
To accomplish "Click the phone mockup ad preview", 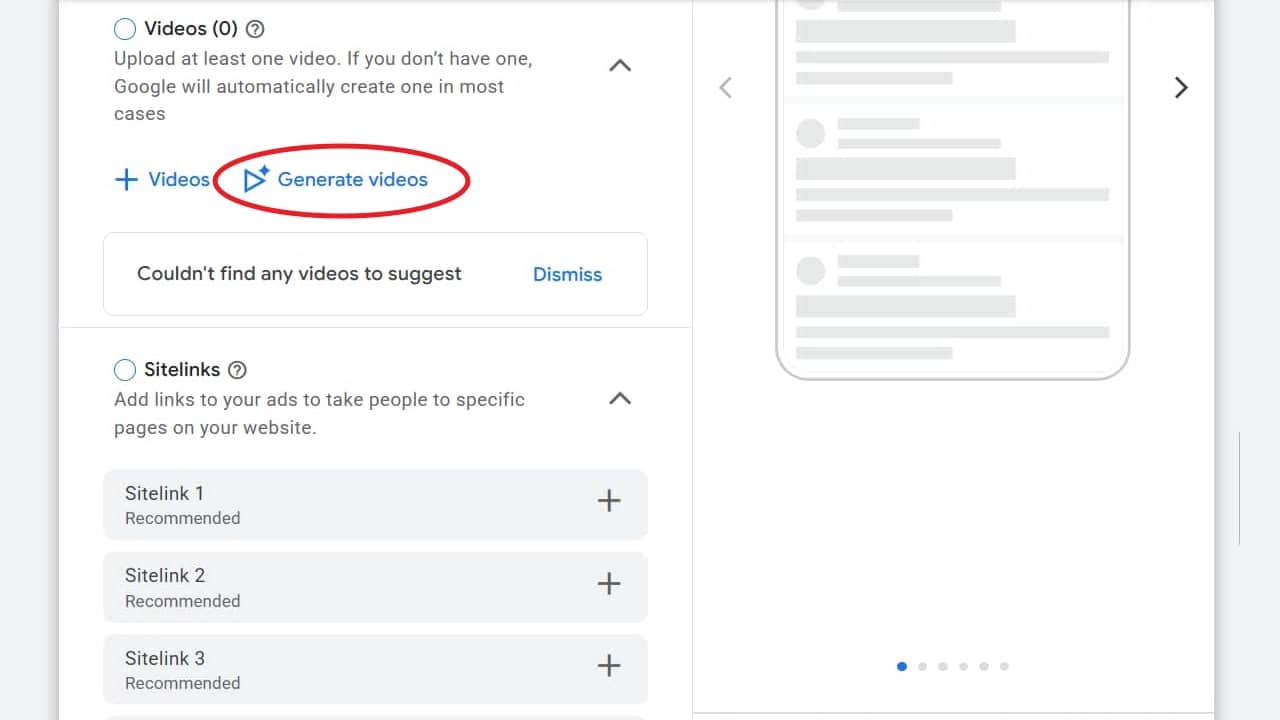I will point(953,190).
